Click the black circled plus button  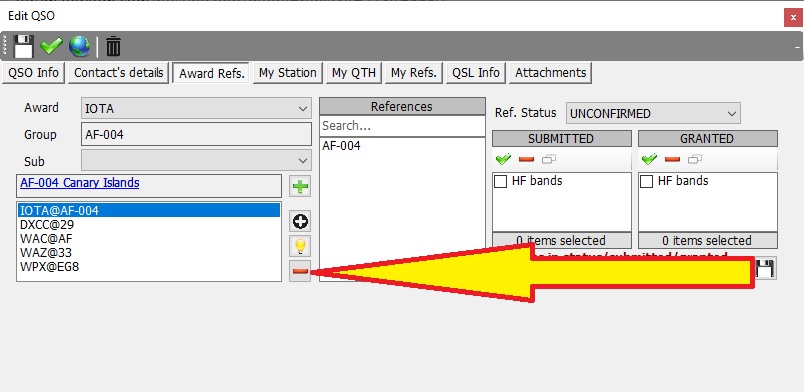click(x=300, y=222)
